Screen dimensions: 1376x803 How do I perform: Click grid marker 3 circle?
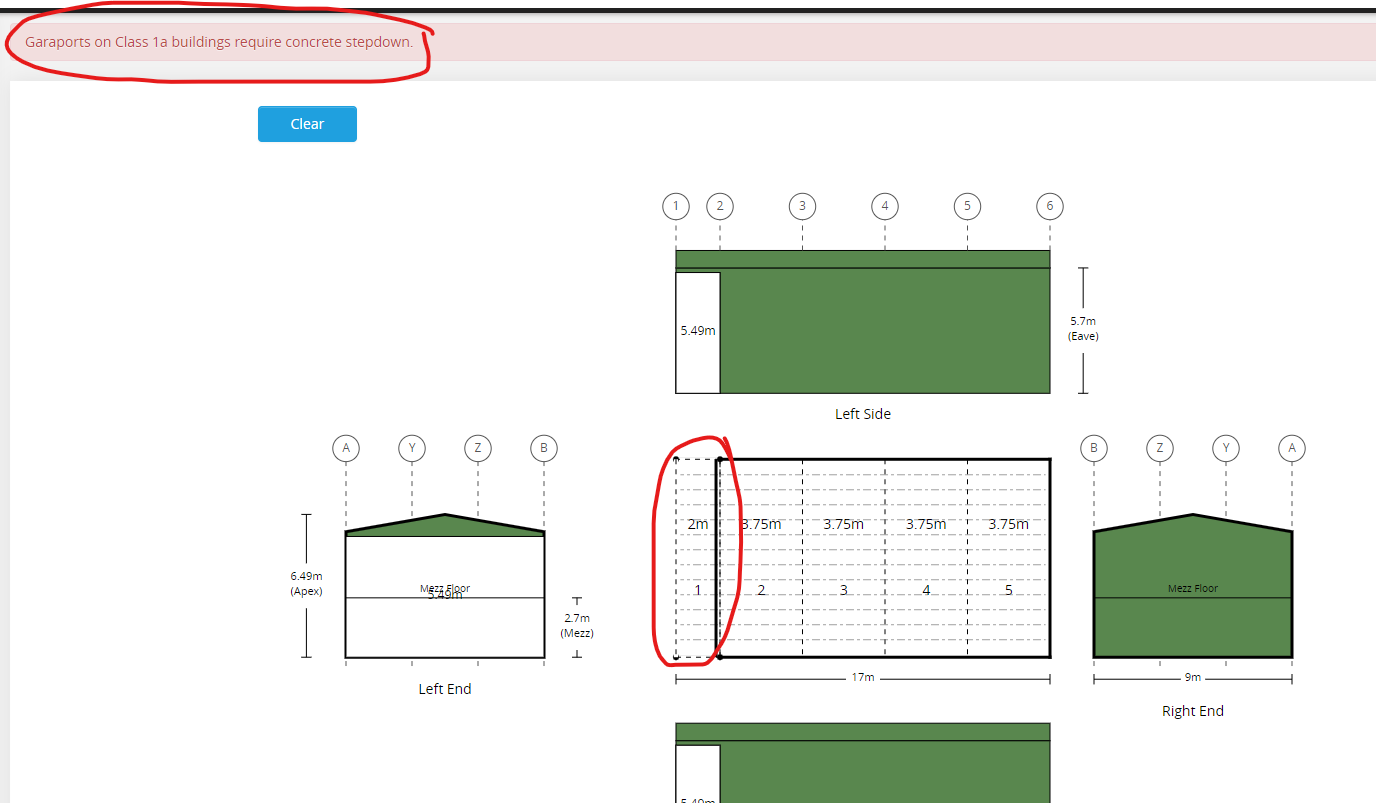point(802,207)
